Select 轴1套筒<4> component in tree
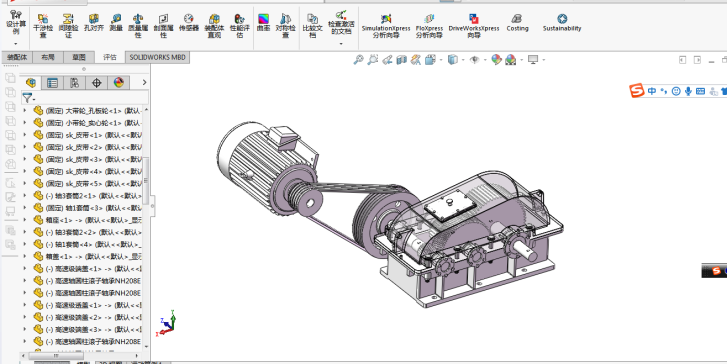Screen dimensions: 727x364 [x=88, y=244]
